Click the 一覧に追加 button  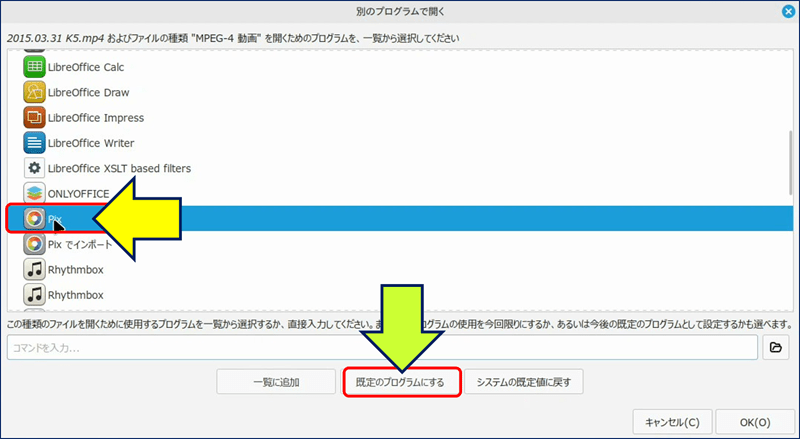click(276, 382)
